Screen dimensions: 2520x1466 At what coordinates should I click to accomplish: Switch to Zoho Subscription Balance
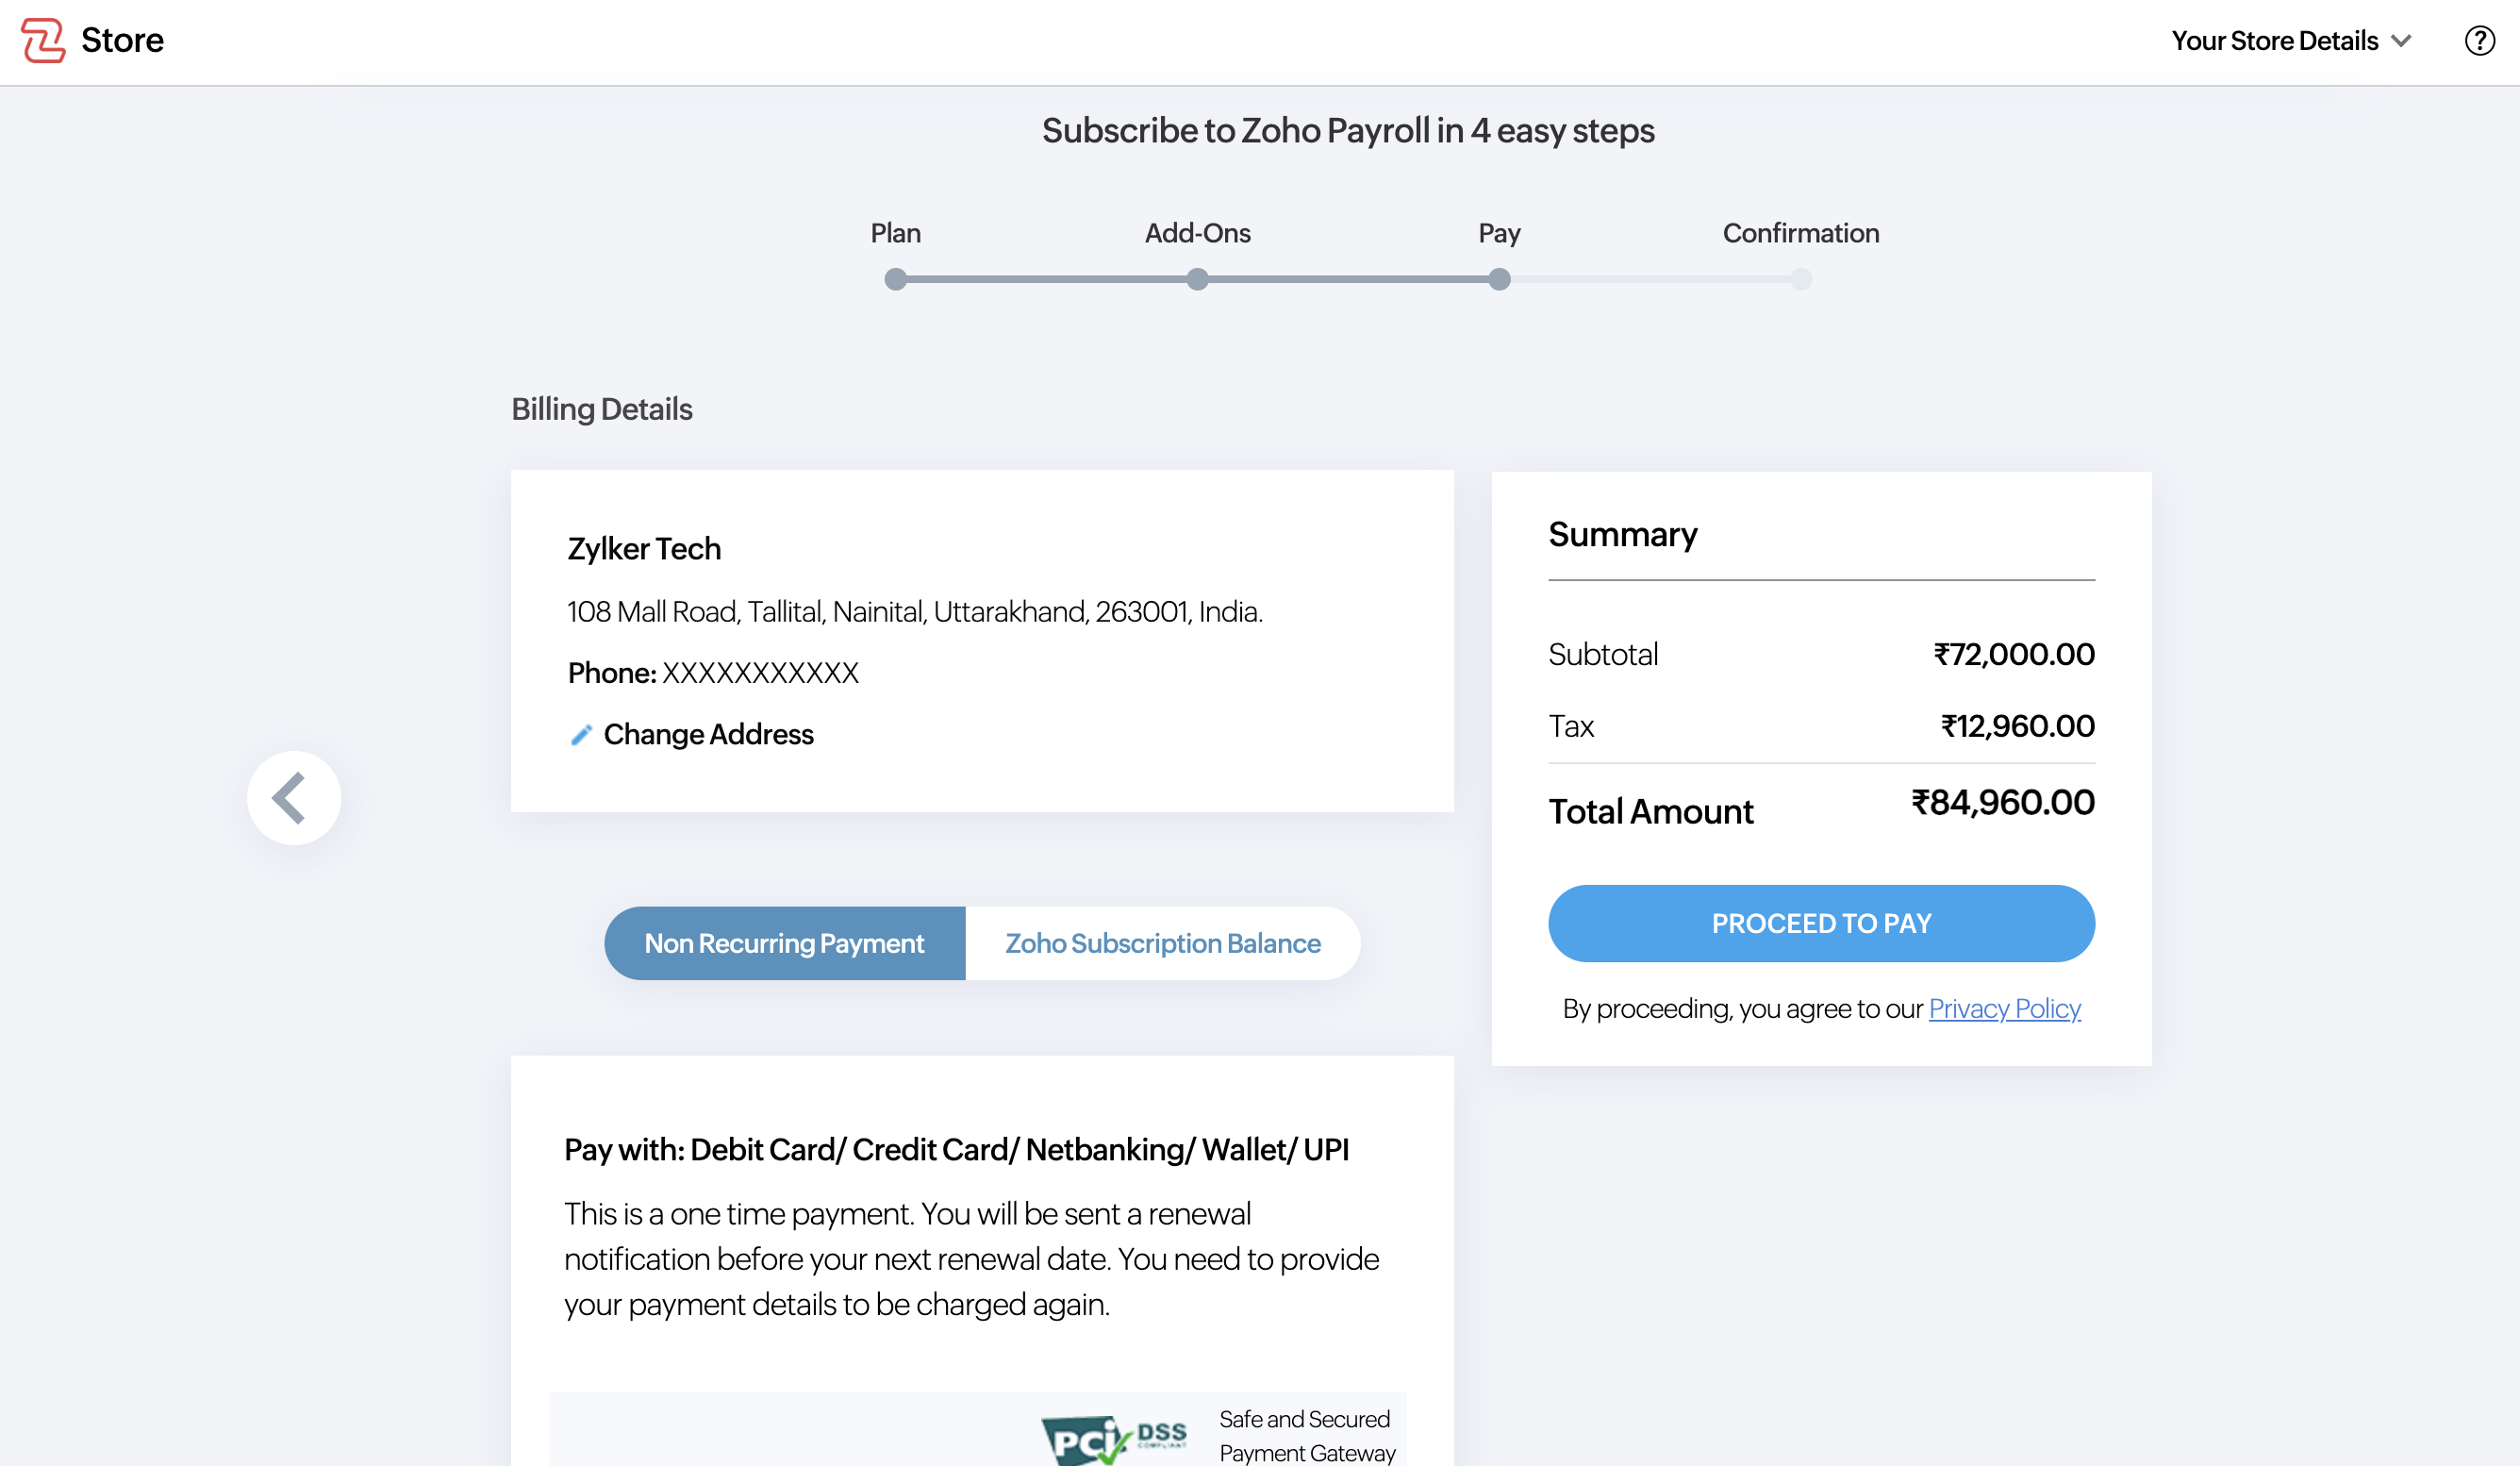(1162, 943)
